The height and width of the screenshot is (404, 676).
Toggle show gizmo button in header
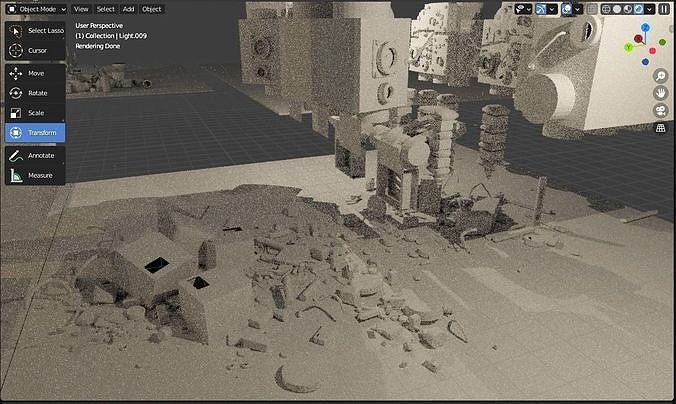pos(541,9)
